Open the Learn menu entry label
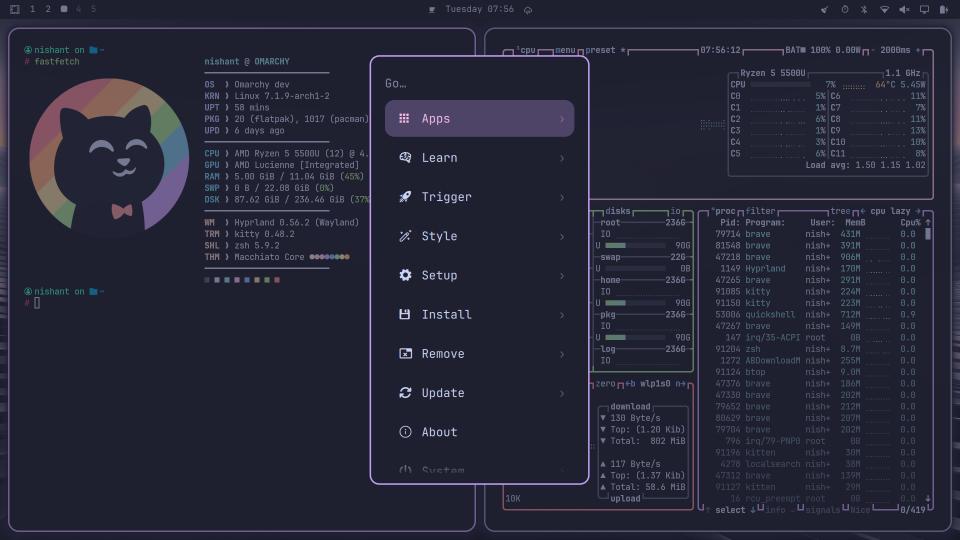Viewport: 960px width, 540px height. point(440,158)
